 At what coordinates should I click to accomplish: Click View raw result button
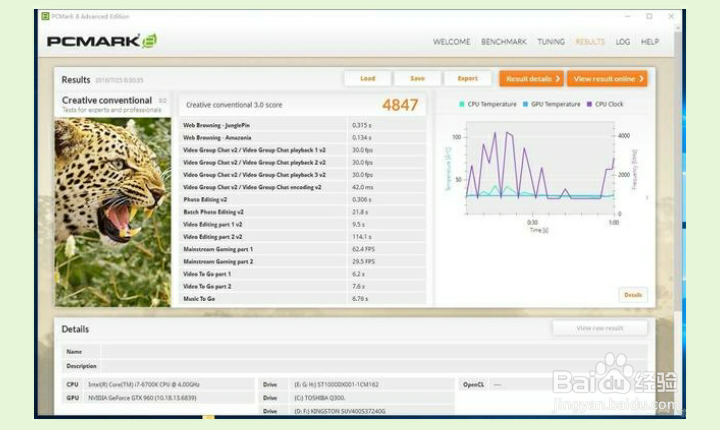pyautogui.click(x=600, y=328)
